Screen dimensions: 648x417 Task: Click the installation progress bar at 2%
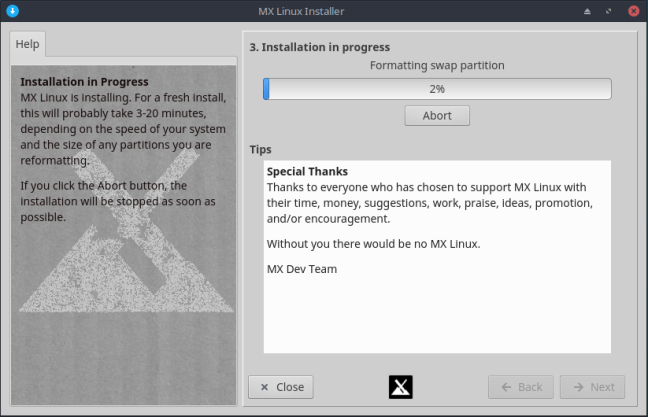pos(437,89)
